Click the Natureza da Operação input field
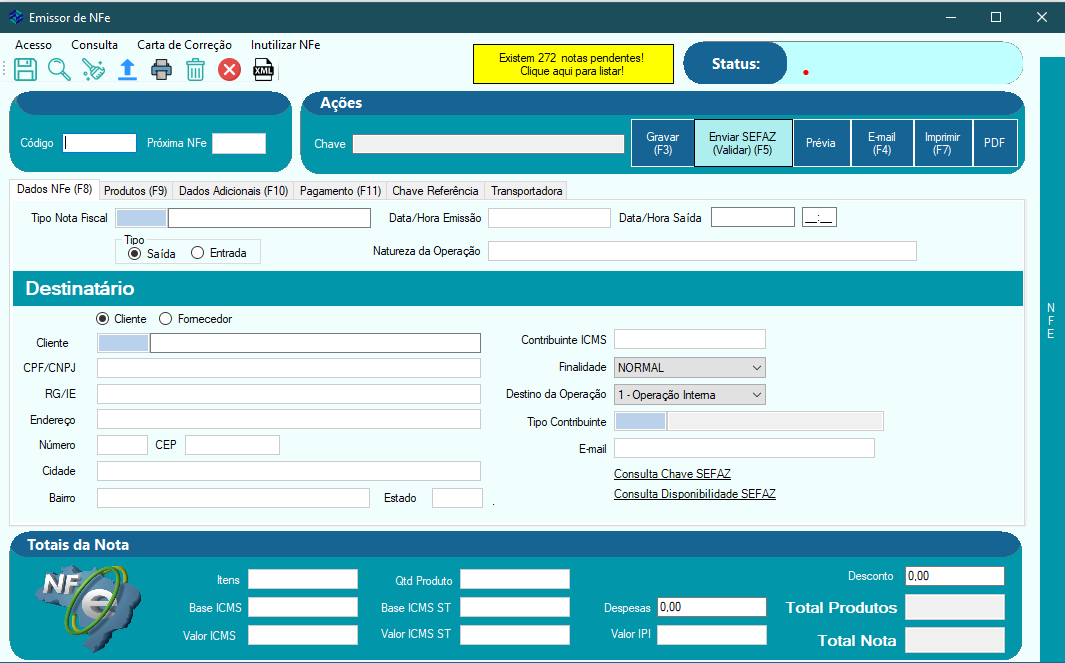 coord(702,251)
